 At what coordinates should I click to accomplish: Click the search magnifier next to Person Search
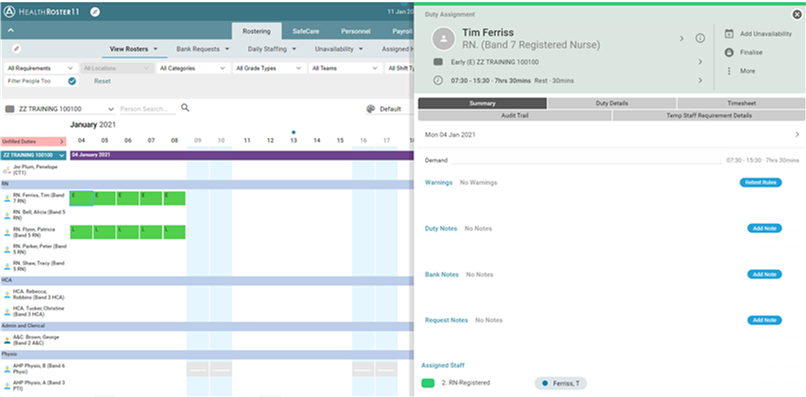click(185, 108)
